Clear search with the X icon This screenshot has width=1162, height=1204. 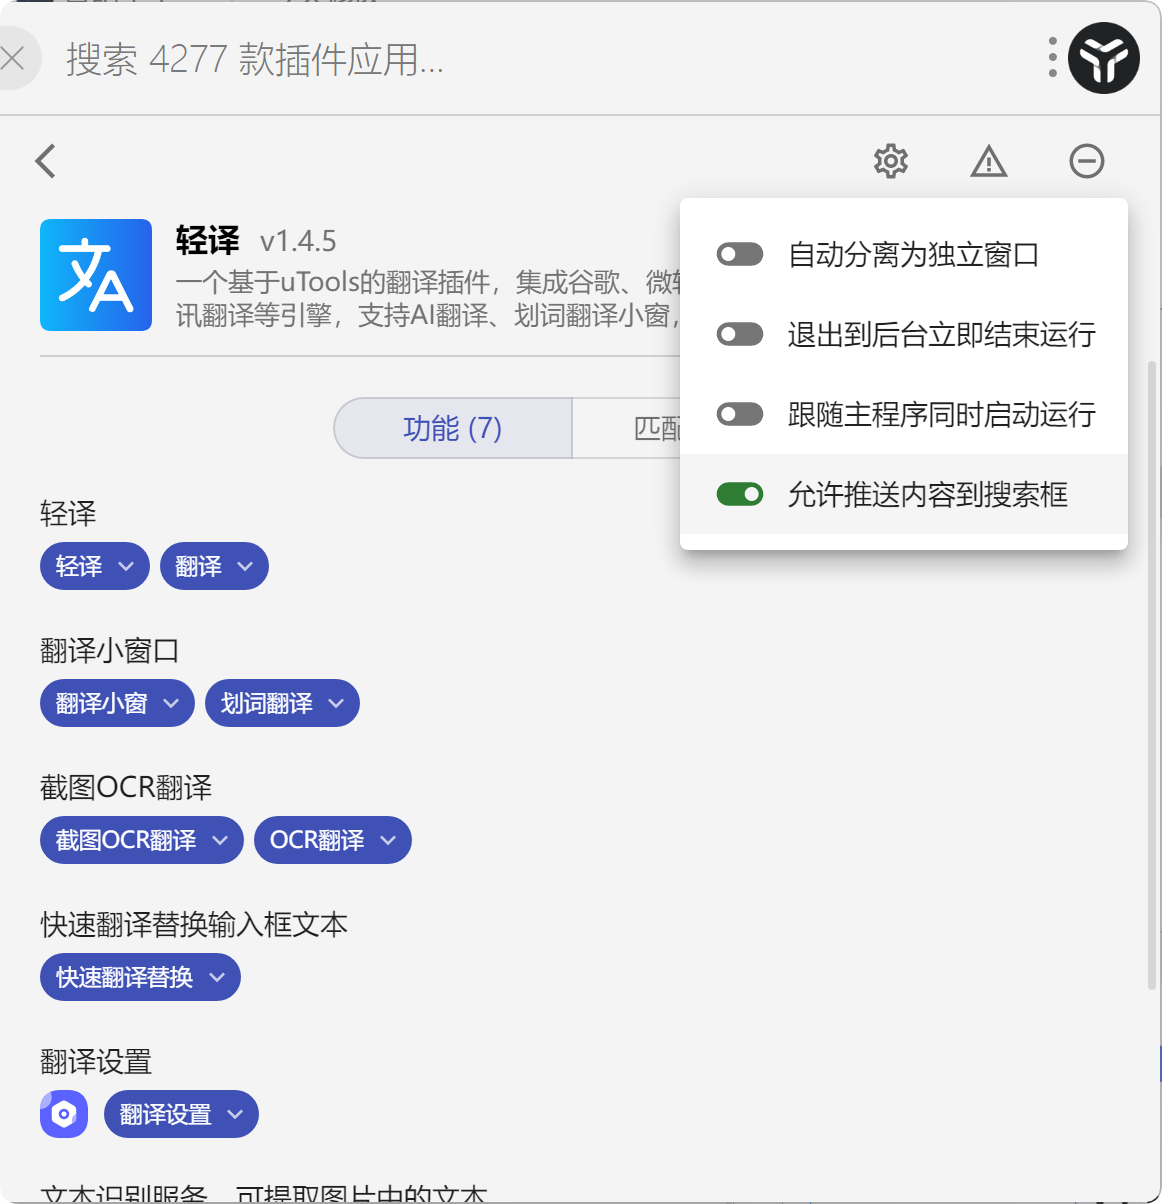[x=13, y=58]
